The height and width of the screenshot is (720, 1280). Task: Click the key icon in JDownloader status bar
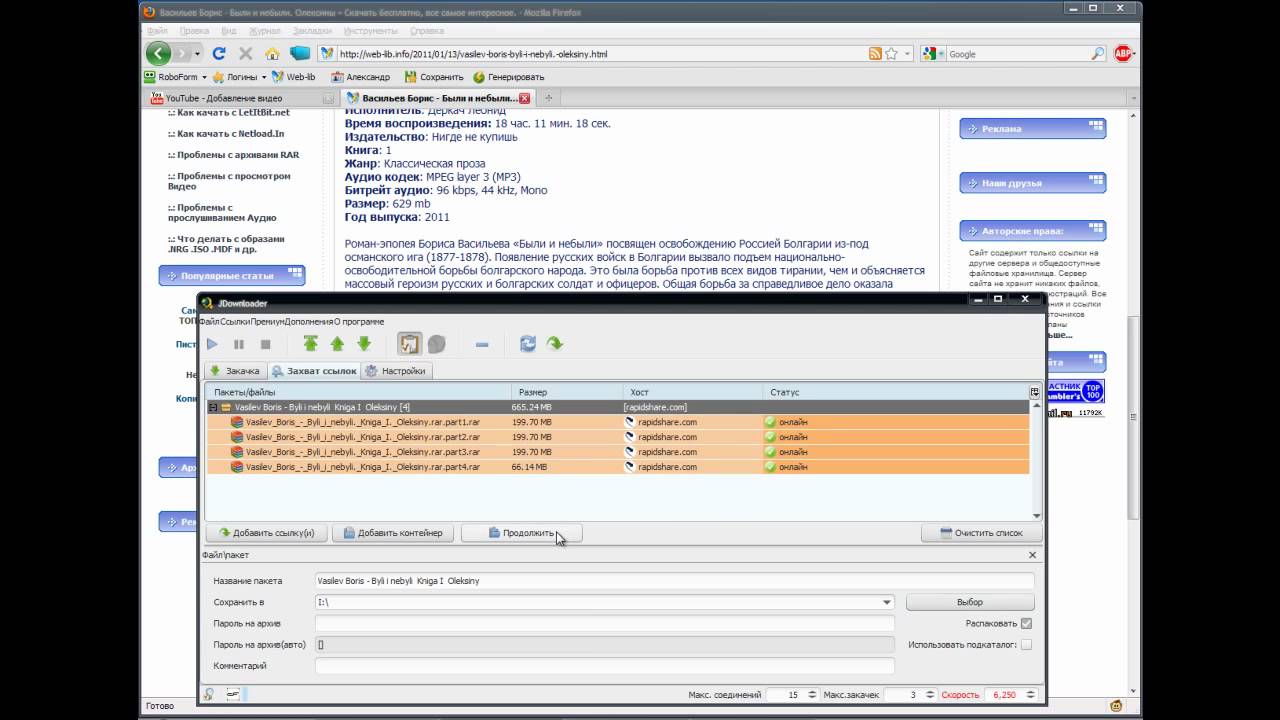tap(209, 693)
